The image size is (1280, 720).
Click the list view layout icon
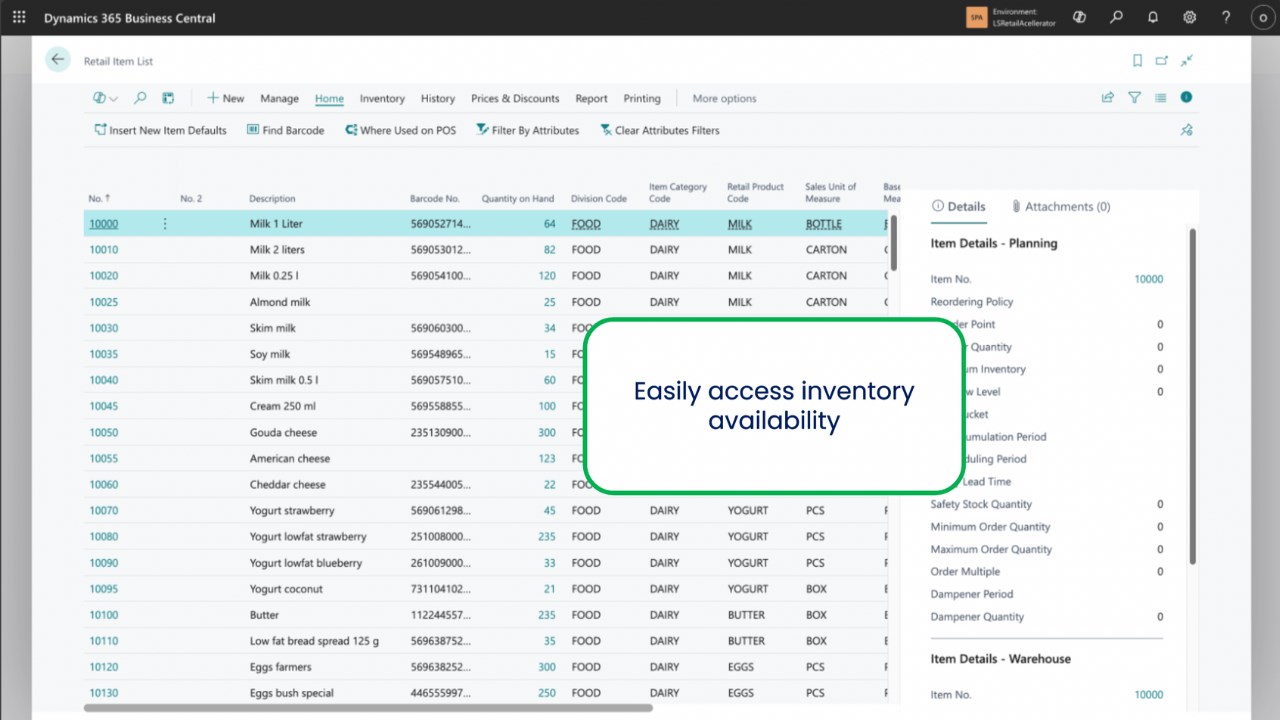click(x=1161, y=98)
